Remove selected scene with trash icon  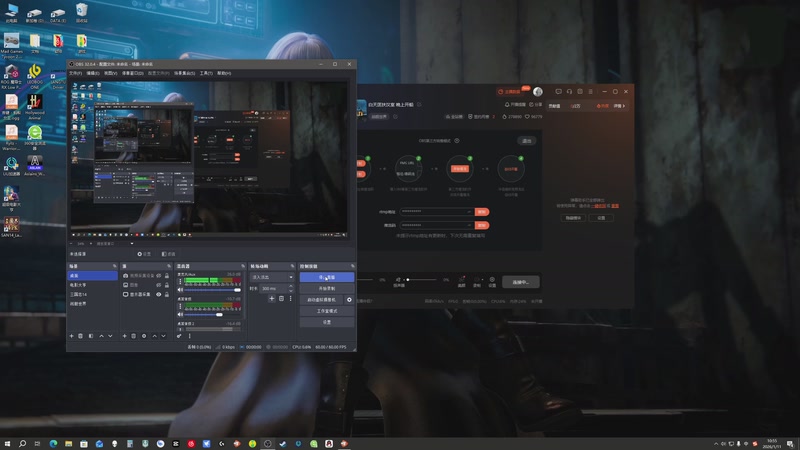coord(81,336)
